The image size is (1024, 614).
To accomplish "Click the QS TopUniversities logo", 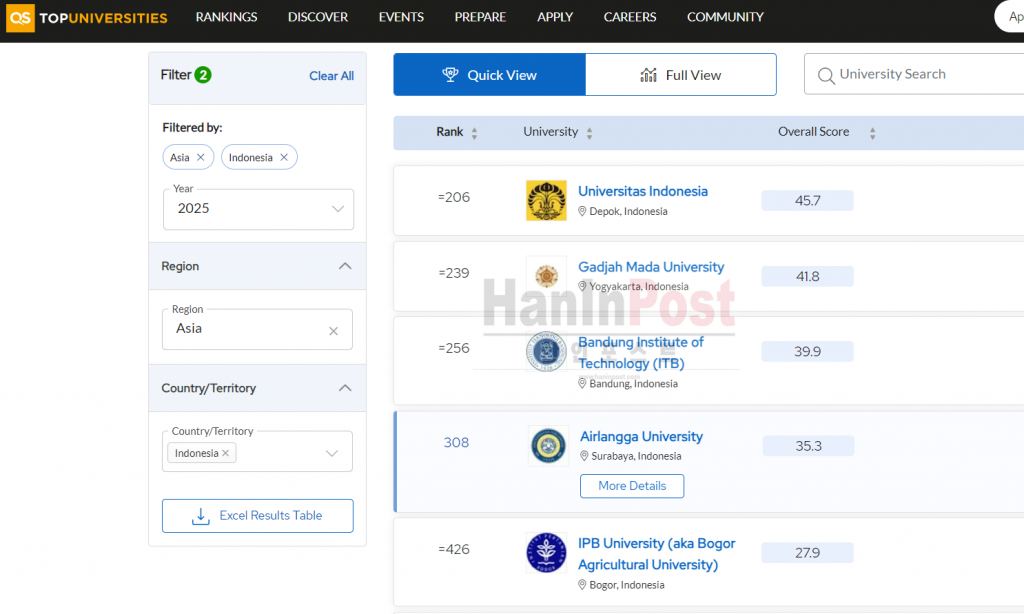I will pyautogui.click(x=86, y=17).
